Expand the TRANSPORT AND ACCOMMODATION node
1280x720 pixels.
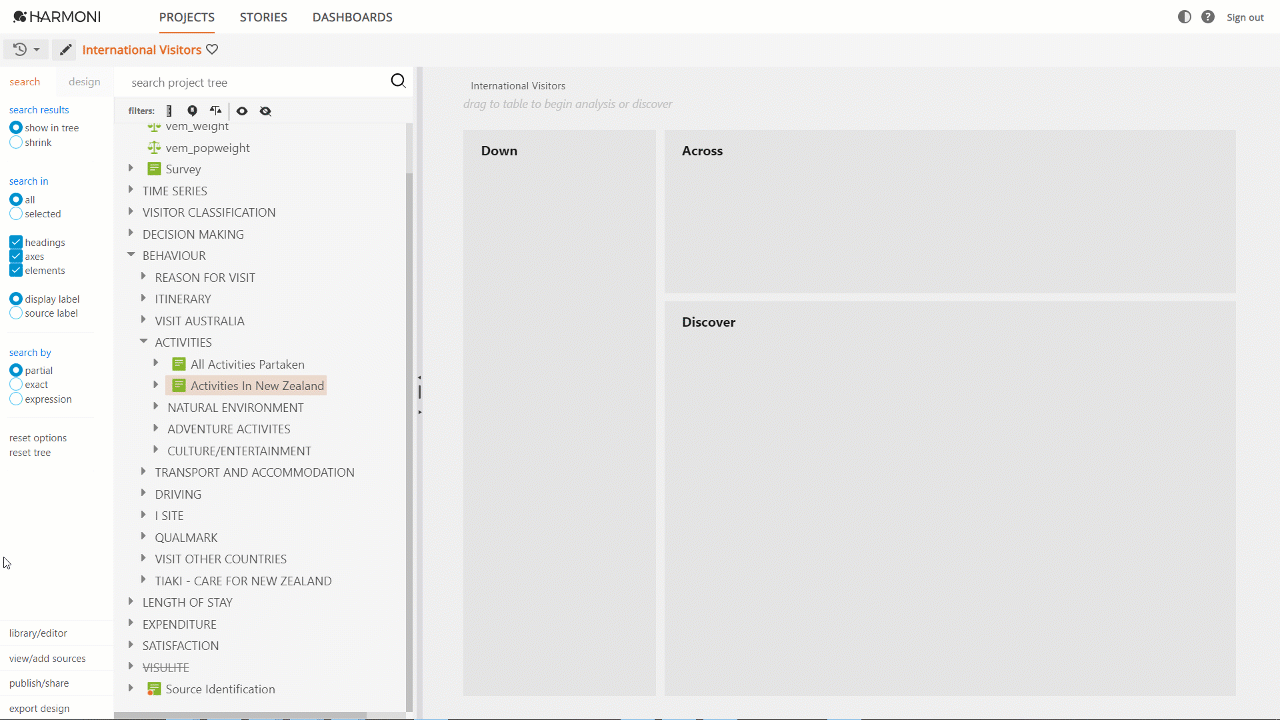tap(144, 472)
